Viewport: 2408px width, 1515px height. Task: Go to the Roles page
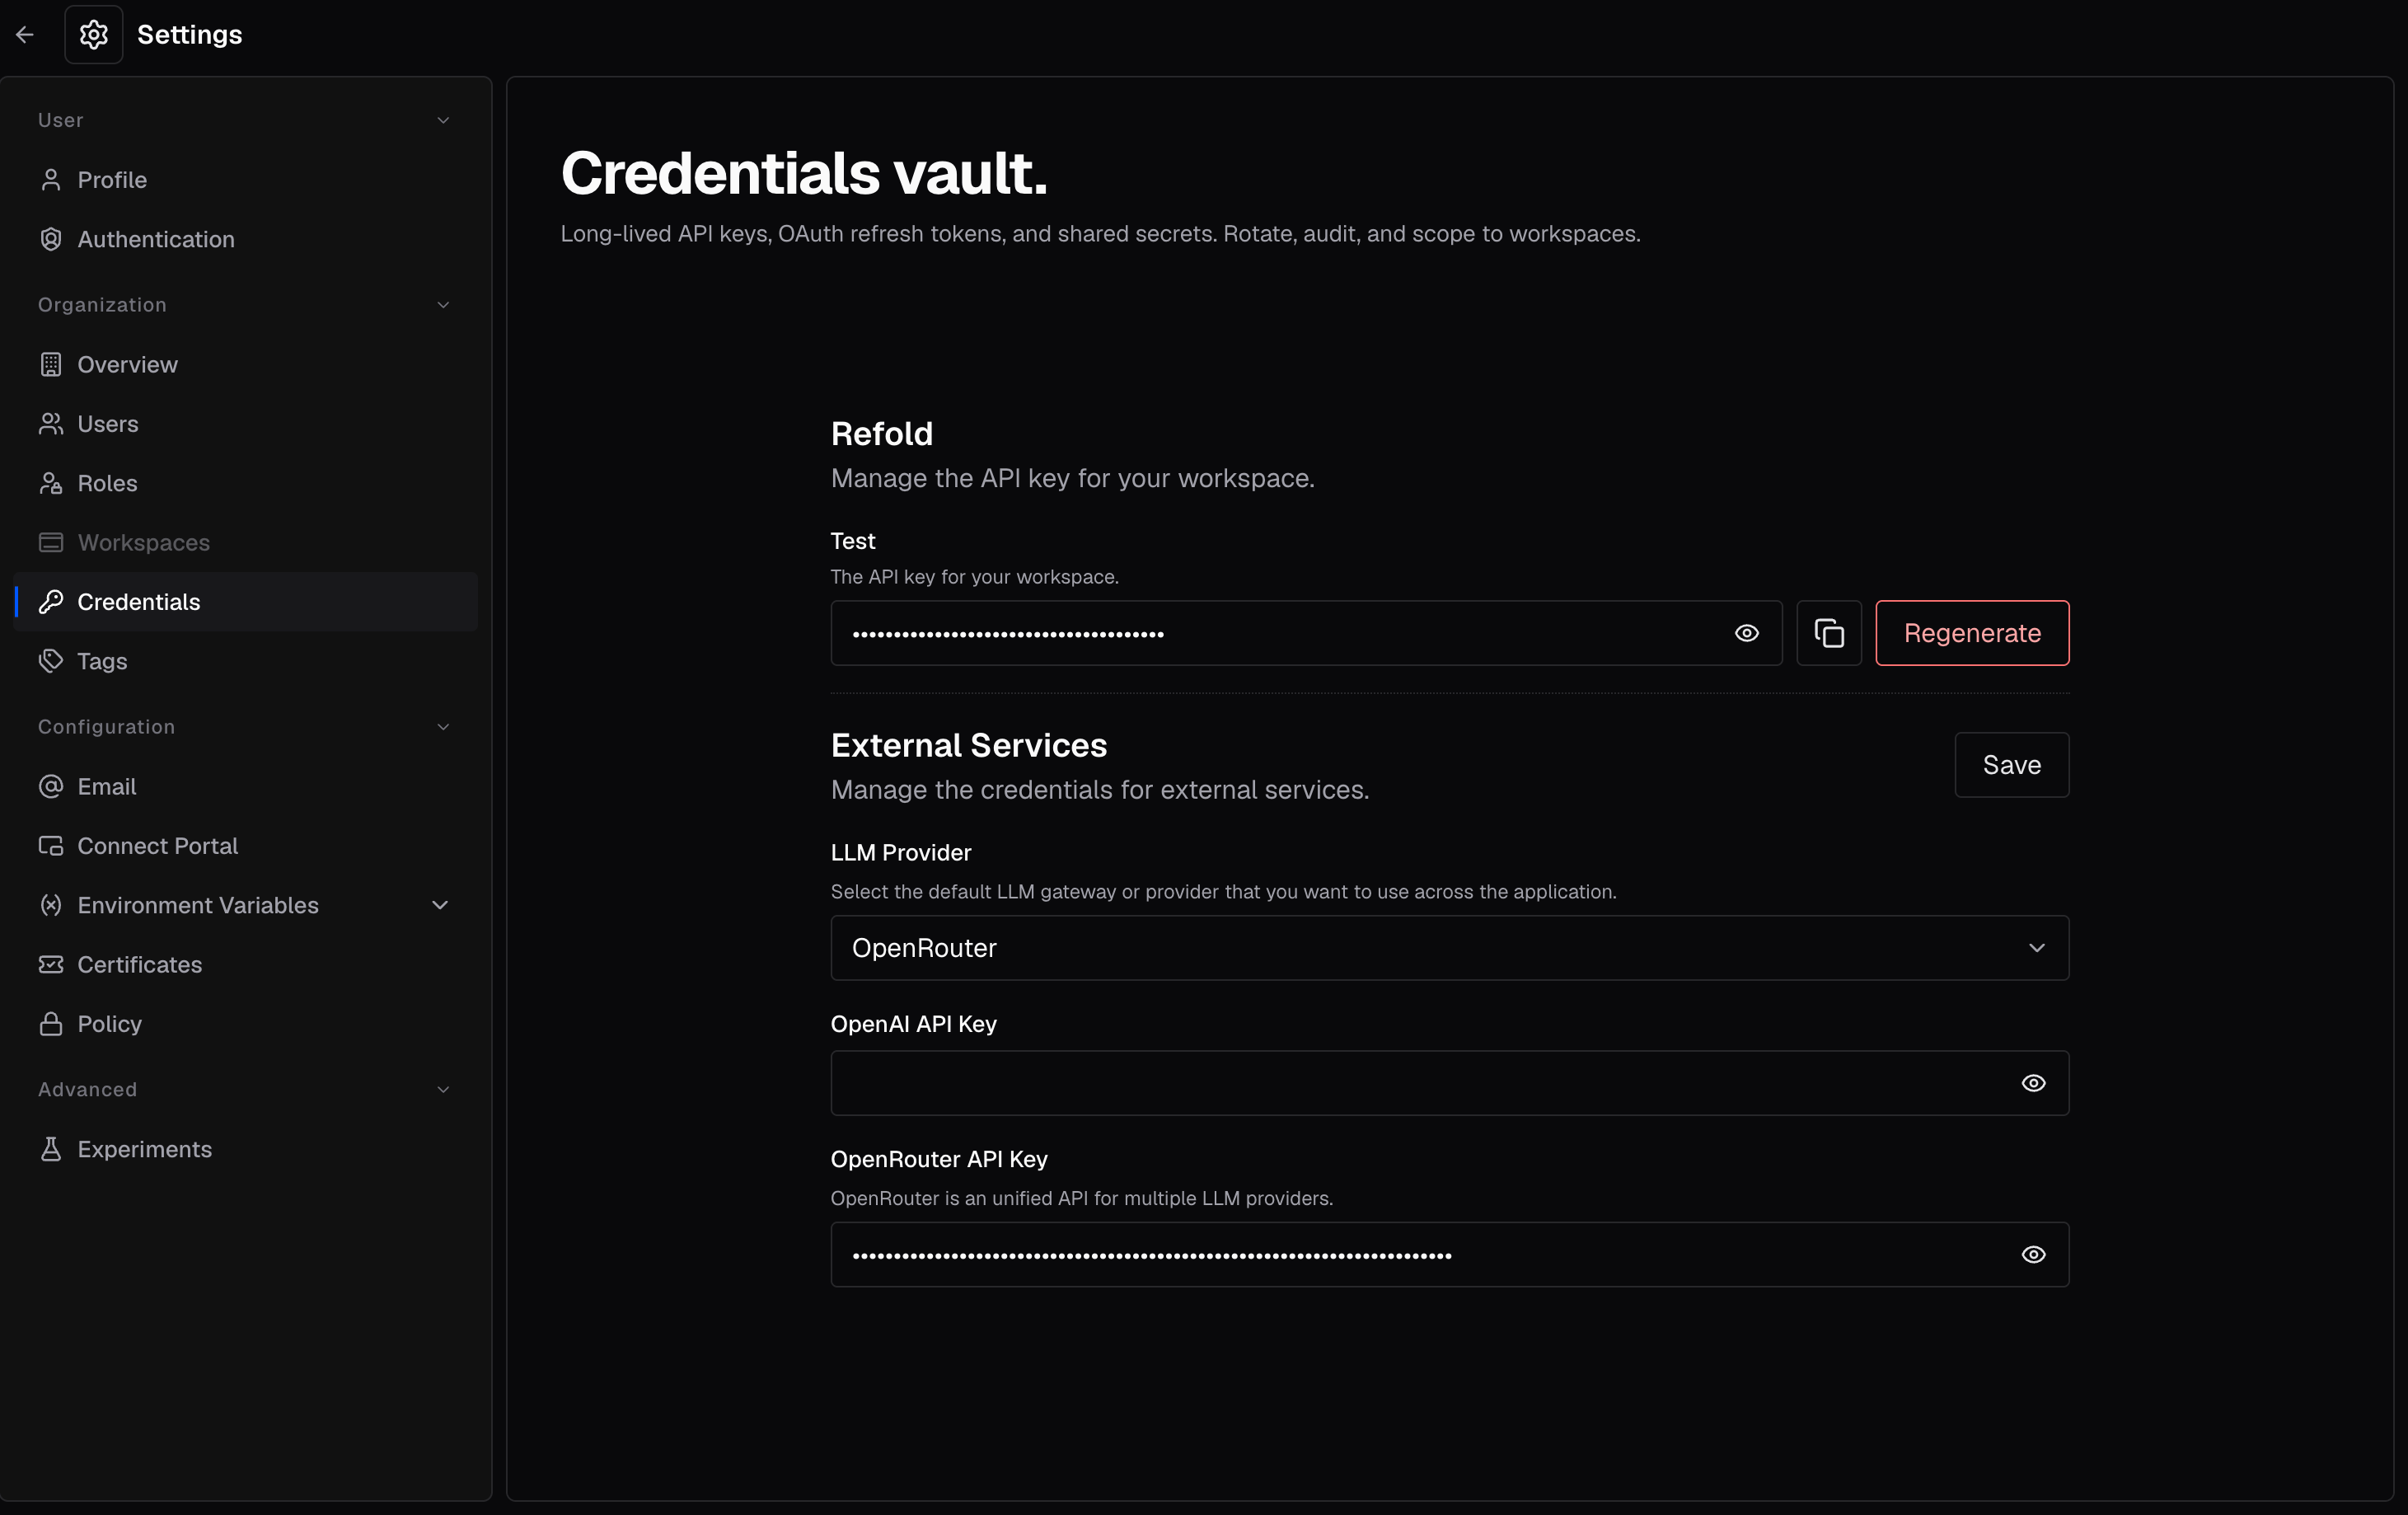tap(246, 483)
